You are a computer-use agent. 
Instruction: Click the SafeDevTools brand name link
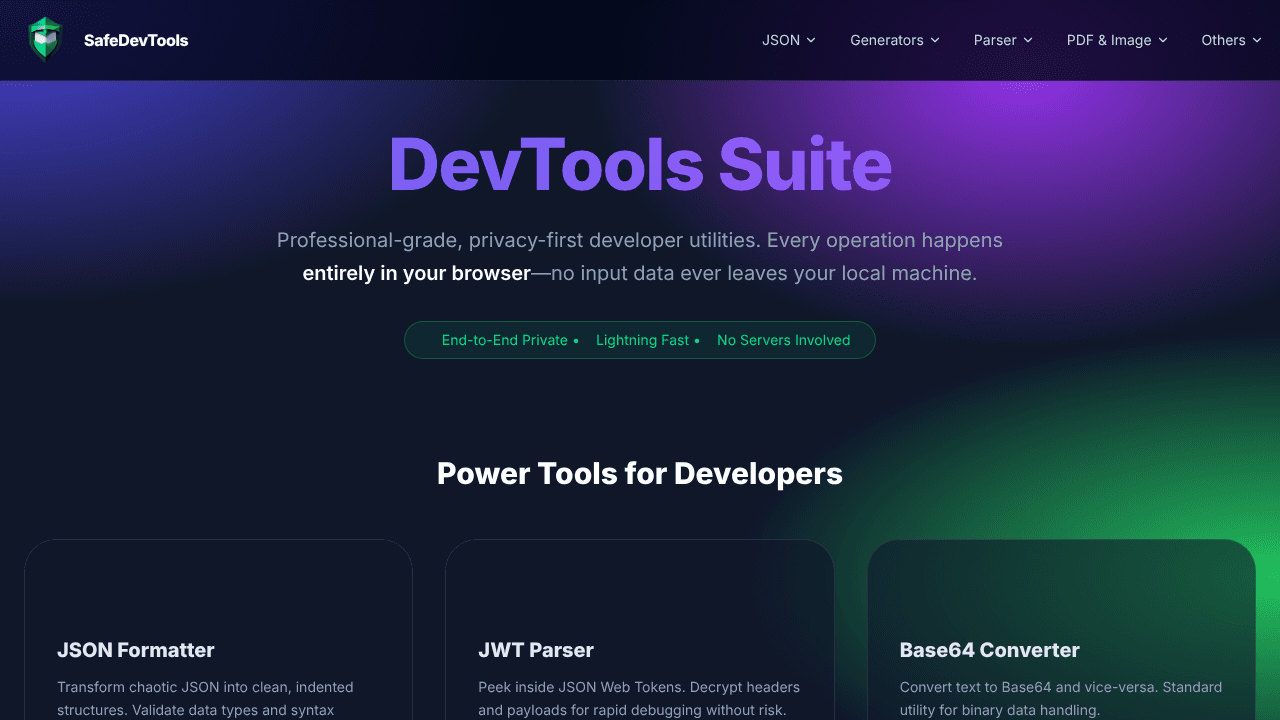coord(136,40)
